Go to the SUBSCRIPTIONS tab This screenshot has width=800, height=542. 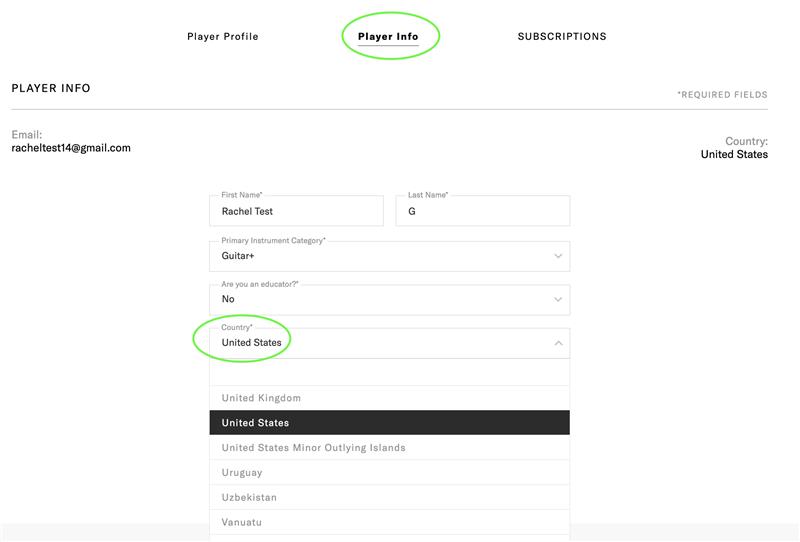point(562,36)
